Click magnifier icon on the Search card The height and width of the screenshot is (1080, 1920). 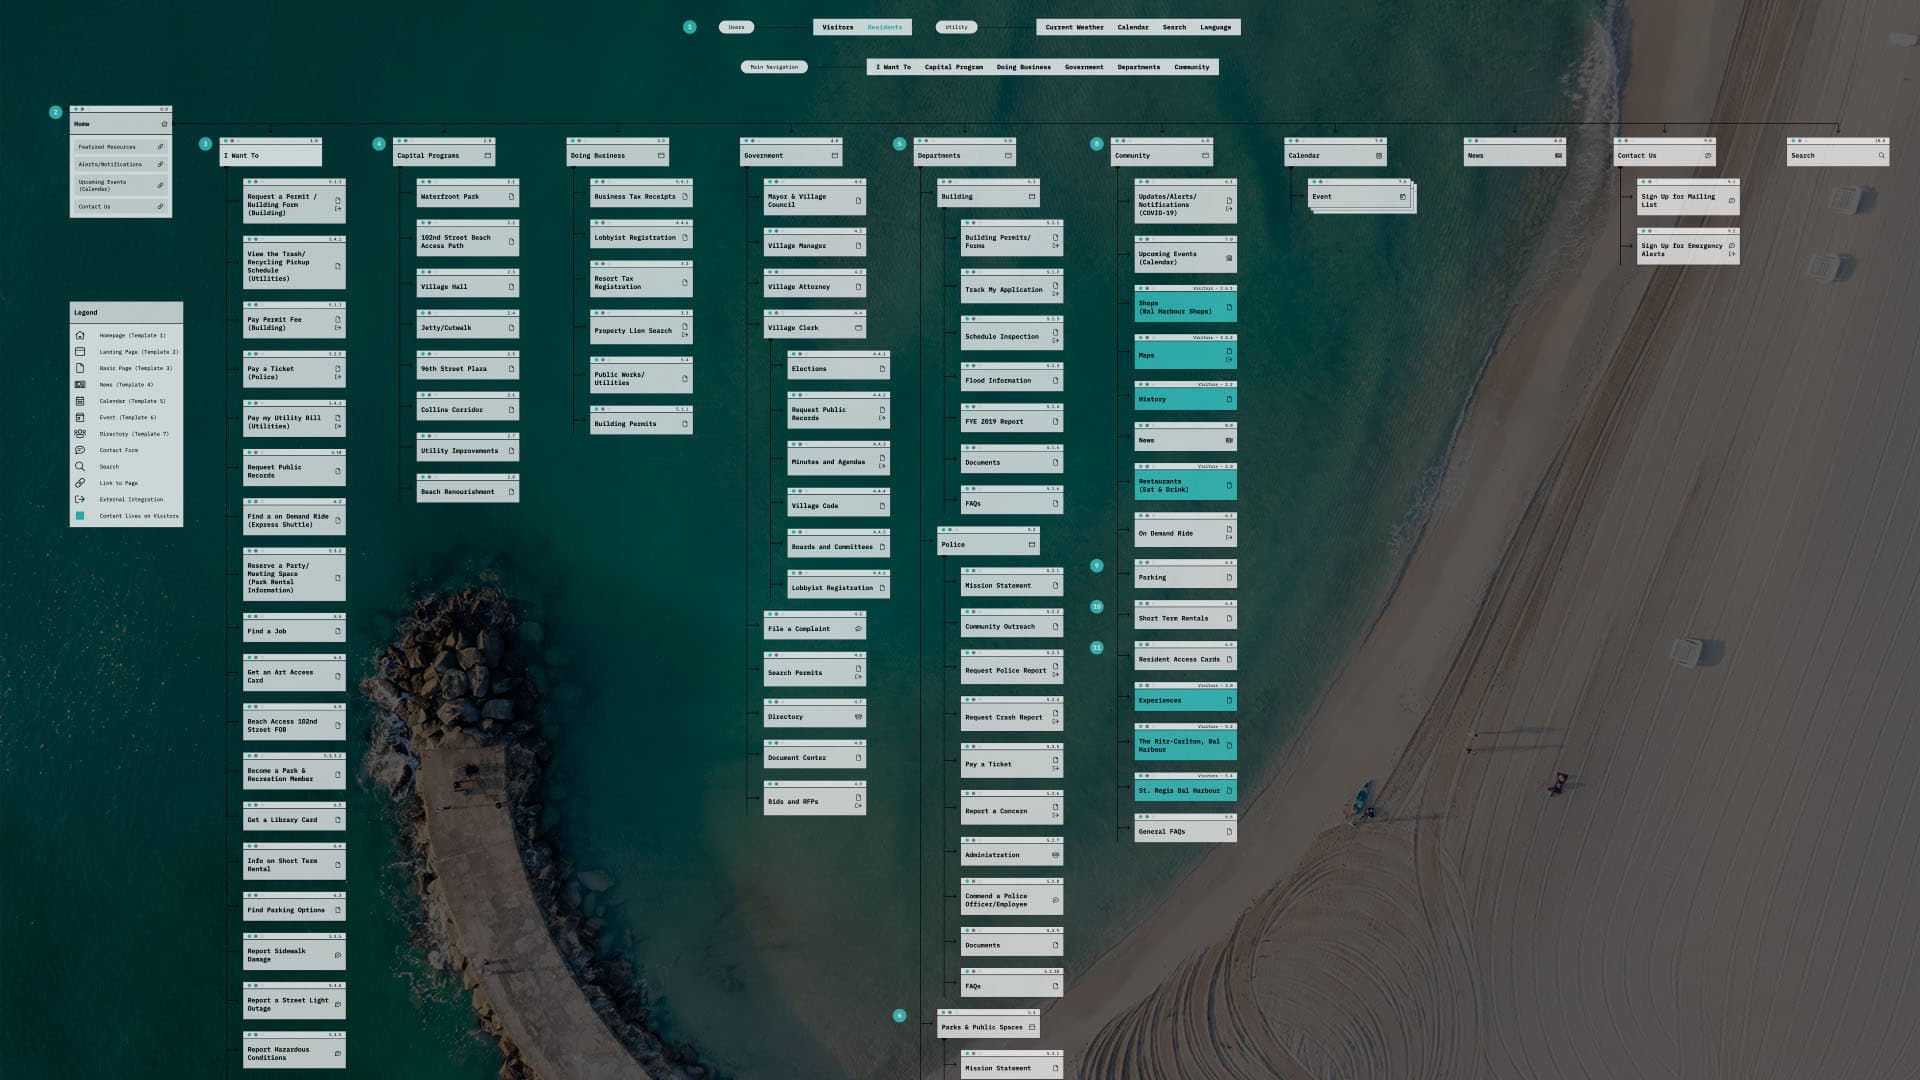[x=1881, y=156]
